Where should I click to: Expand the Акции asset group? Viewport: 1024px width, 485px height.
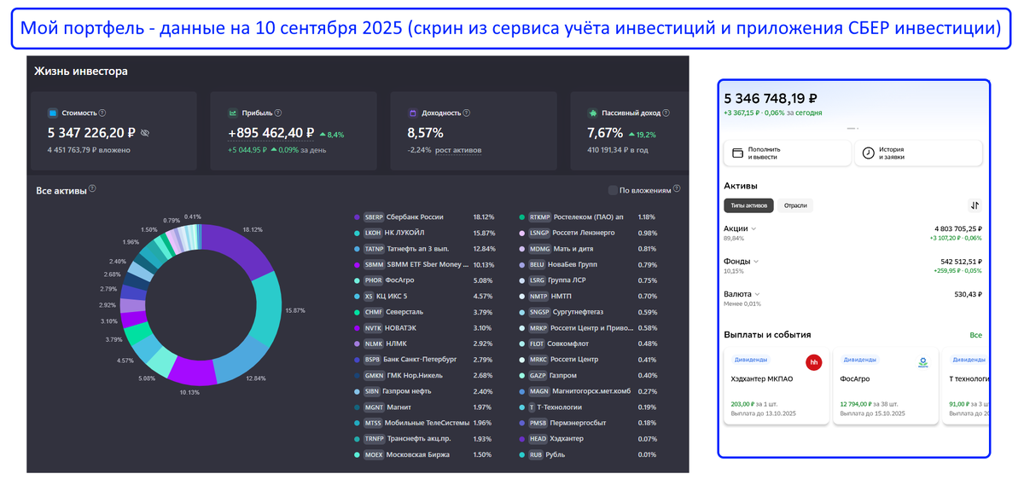pos(754,229)
